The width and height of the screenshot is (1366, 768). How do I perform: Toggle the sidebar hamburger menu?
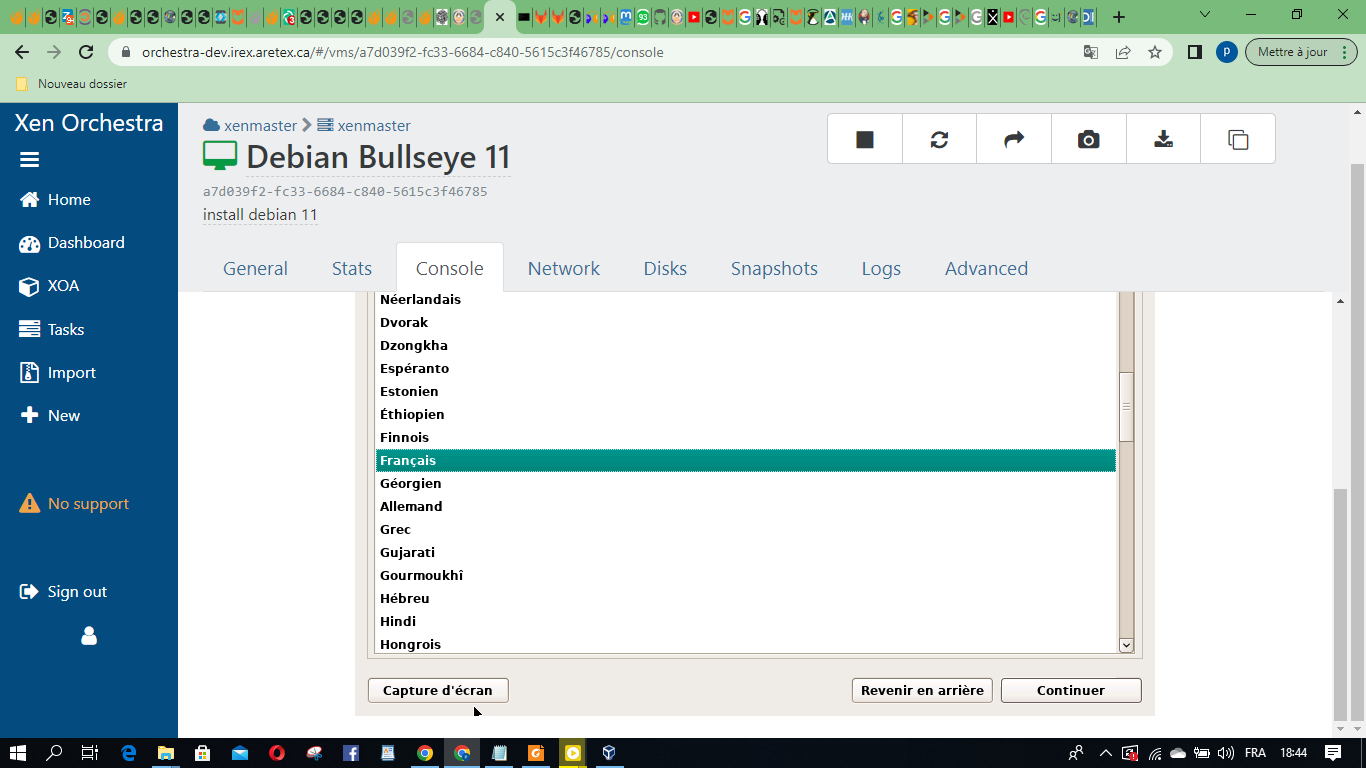coord(29,160)
